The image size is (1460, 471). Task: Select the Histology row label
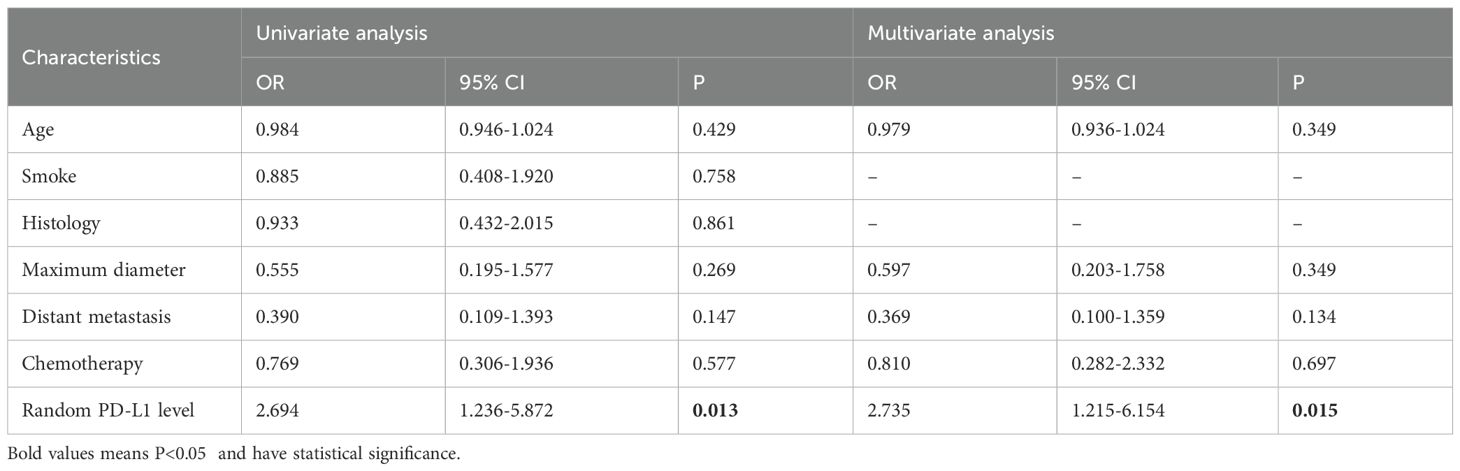(x=58, y=223)
